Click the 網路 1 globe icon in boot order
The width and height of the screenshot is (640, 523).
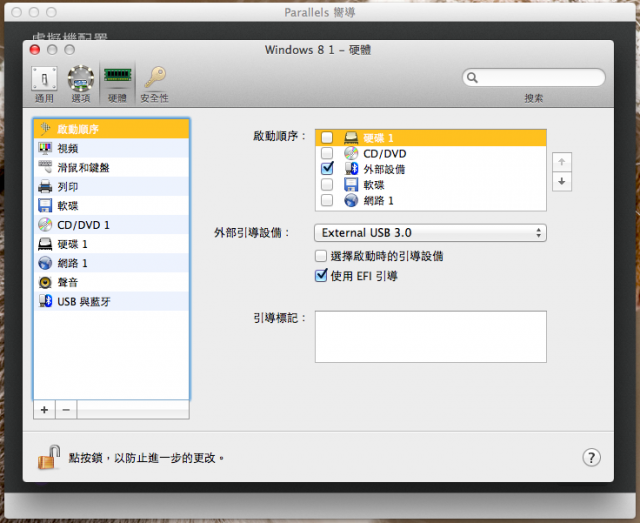click(x=351, y=200)
